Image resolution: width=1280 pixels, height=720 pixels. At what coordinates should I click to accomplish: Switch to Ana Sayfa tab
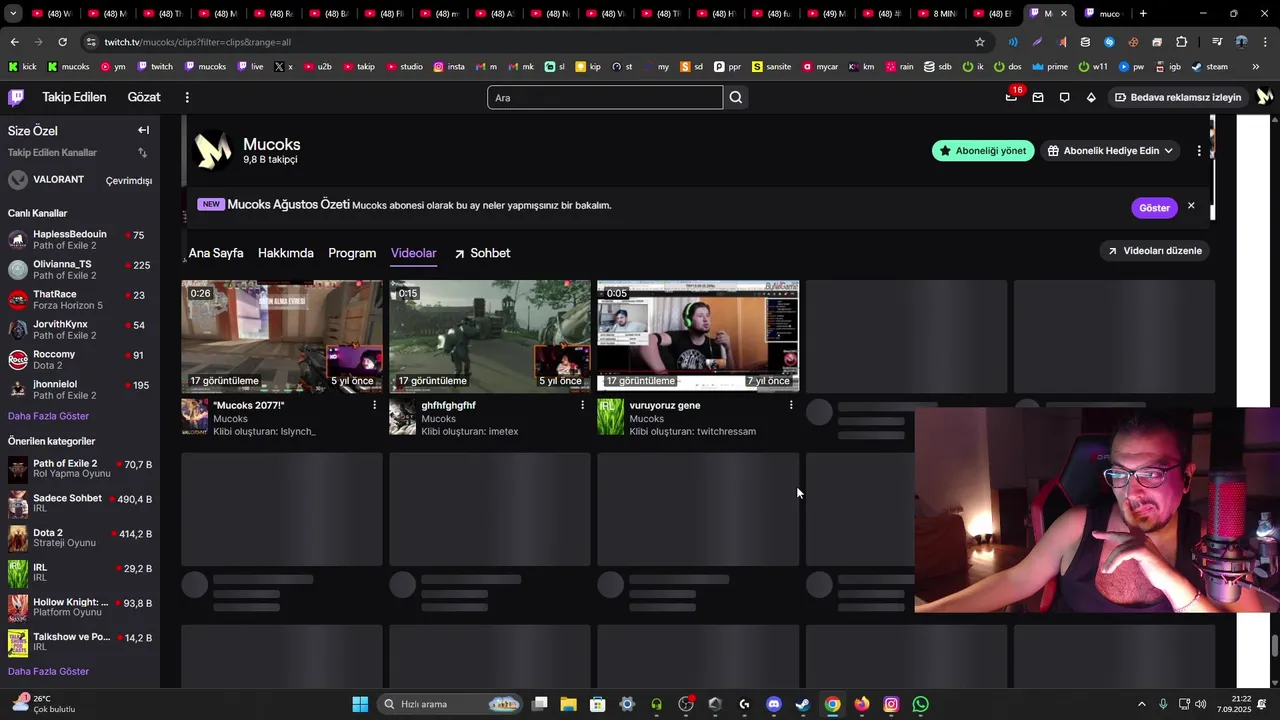[x=216, y=253]
